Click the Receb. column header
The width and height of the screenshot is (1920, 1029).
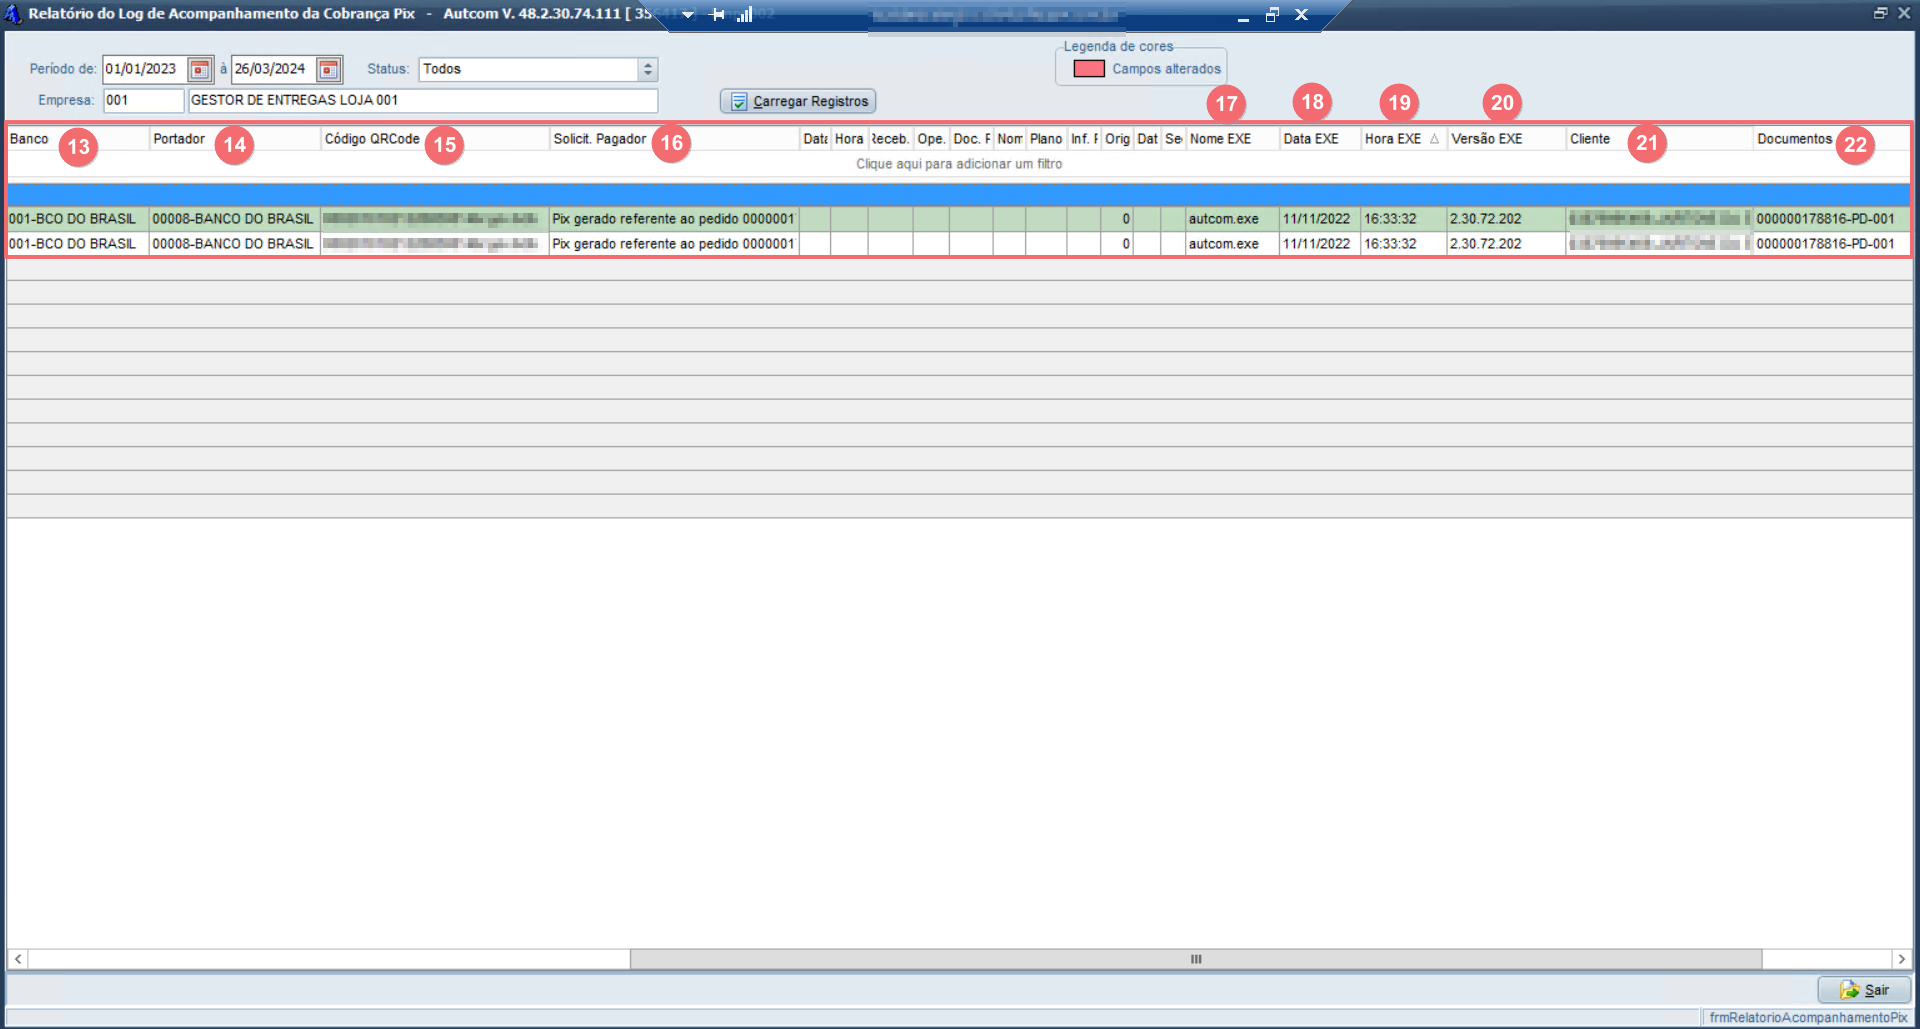[x=890, y=139]
